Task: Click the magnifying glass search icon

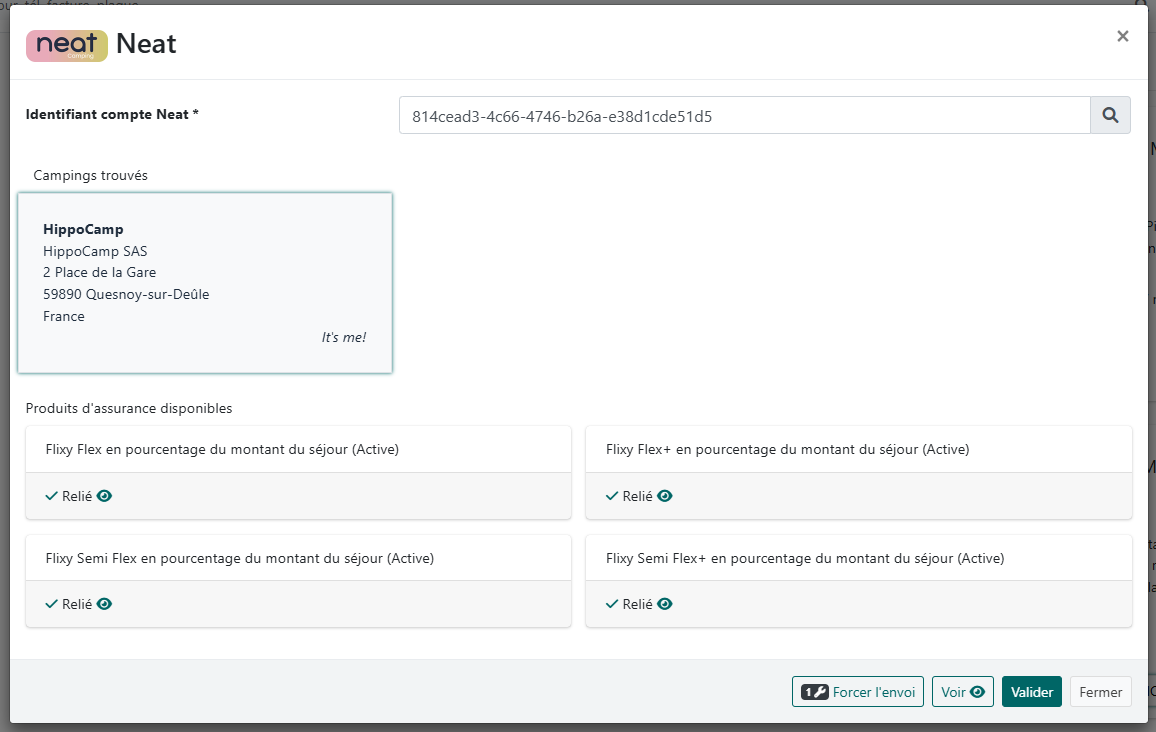Action: 1110,115
